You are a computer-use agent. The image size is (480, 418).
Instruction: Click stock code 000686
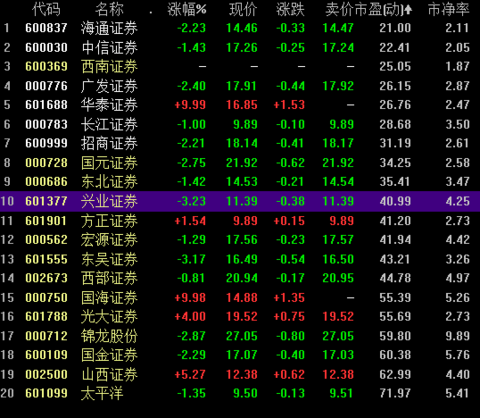pos(46,182)
